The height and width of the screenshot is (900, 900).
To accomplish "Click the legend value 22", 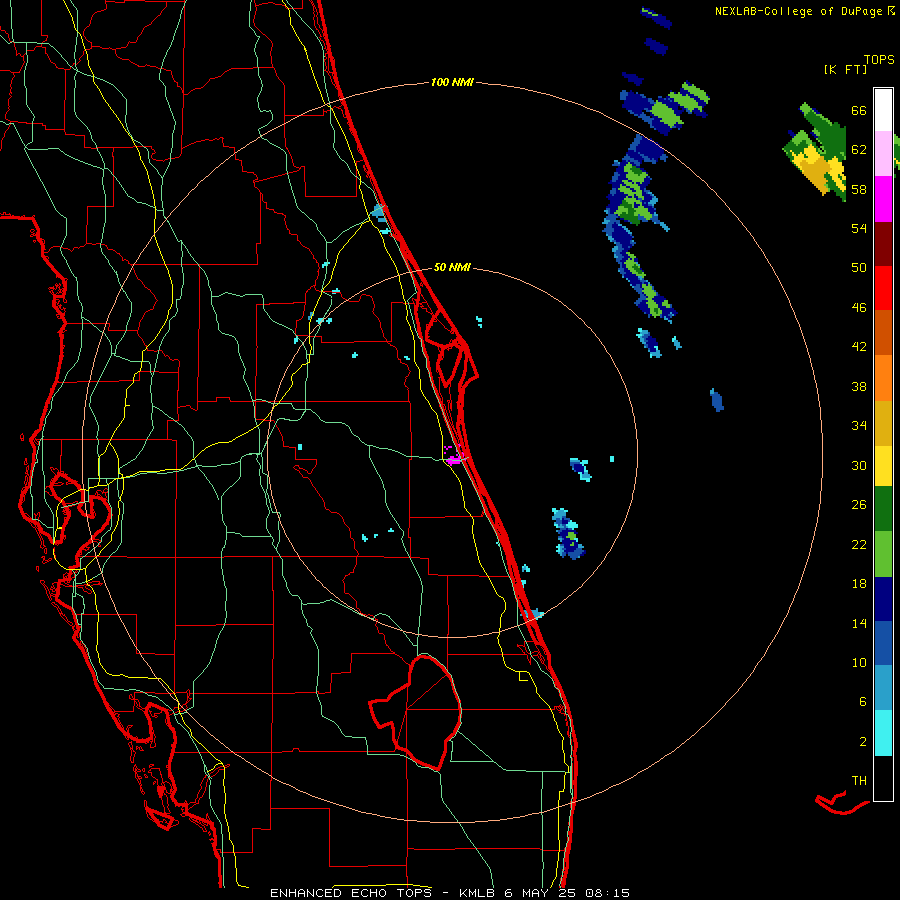I will 859,544.
